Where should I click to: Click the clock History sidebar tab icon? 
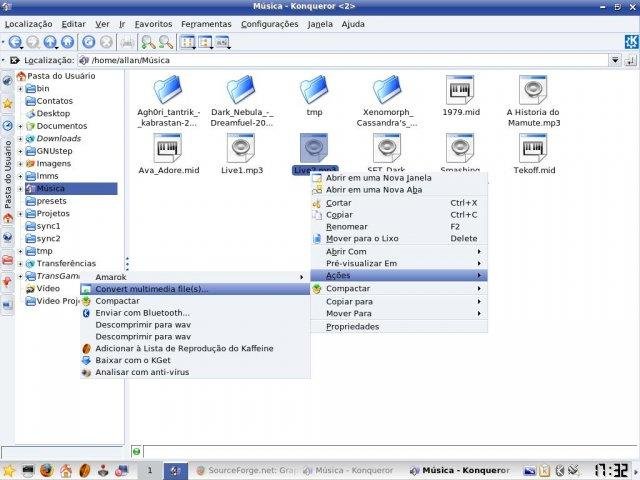[x=7, y=125]
